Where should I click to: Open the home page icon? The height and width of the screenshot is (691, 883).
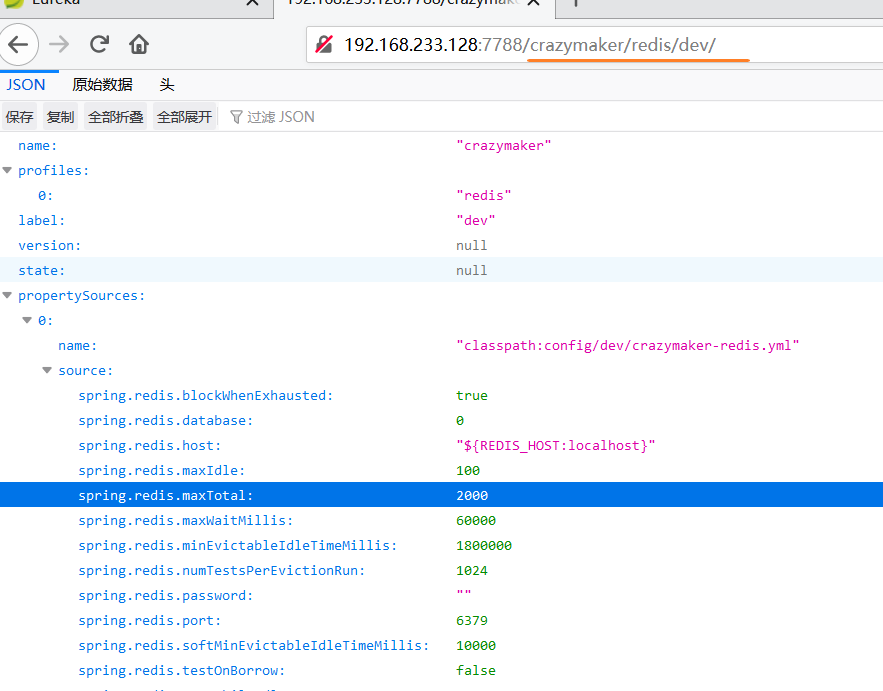coord(139,44)
